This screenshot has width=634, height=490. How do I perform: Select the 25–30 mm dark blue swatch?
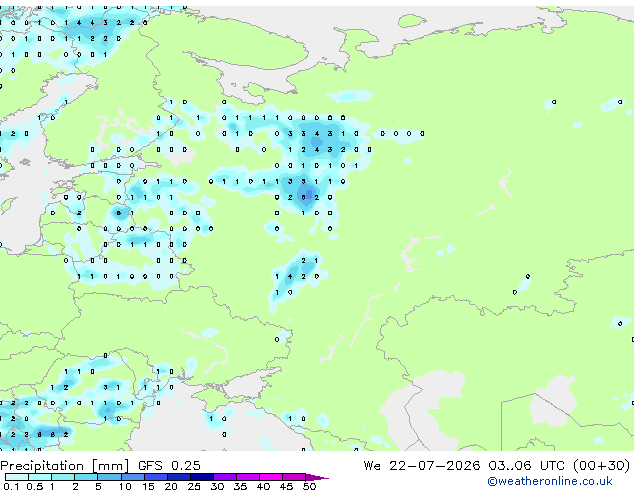(x=201, y=477)
